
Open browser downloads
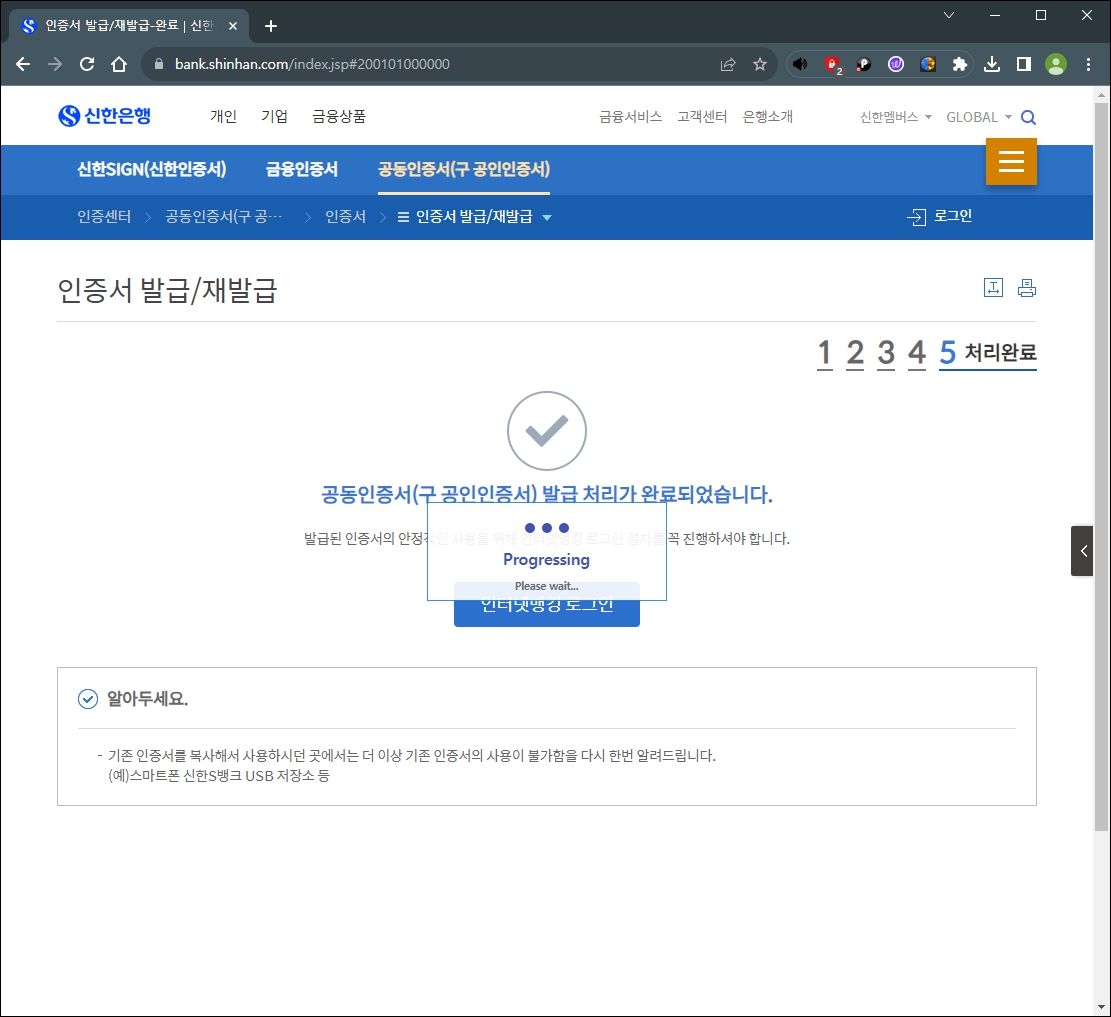[992, 64]
